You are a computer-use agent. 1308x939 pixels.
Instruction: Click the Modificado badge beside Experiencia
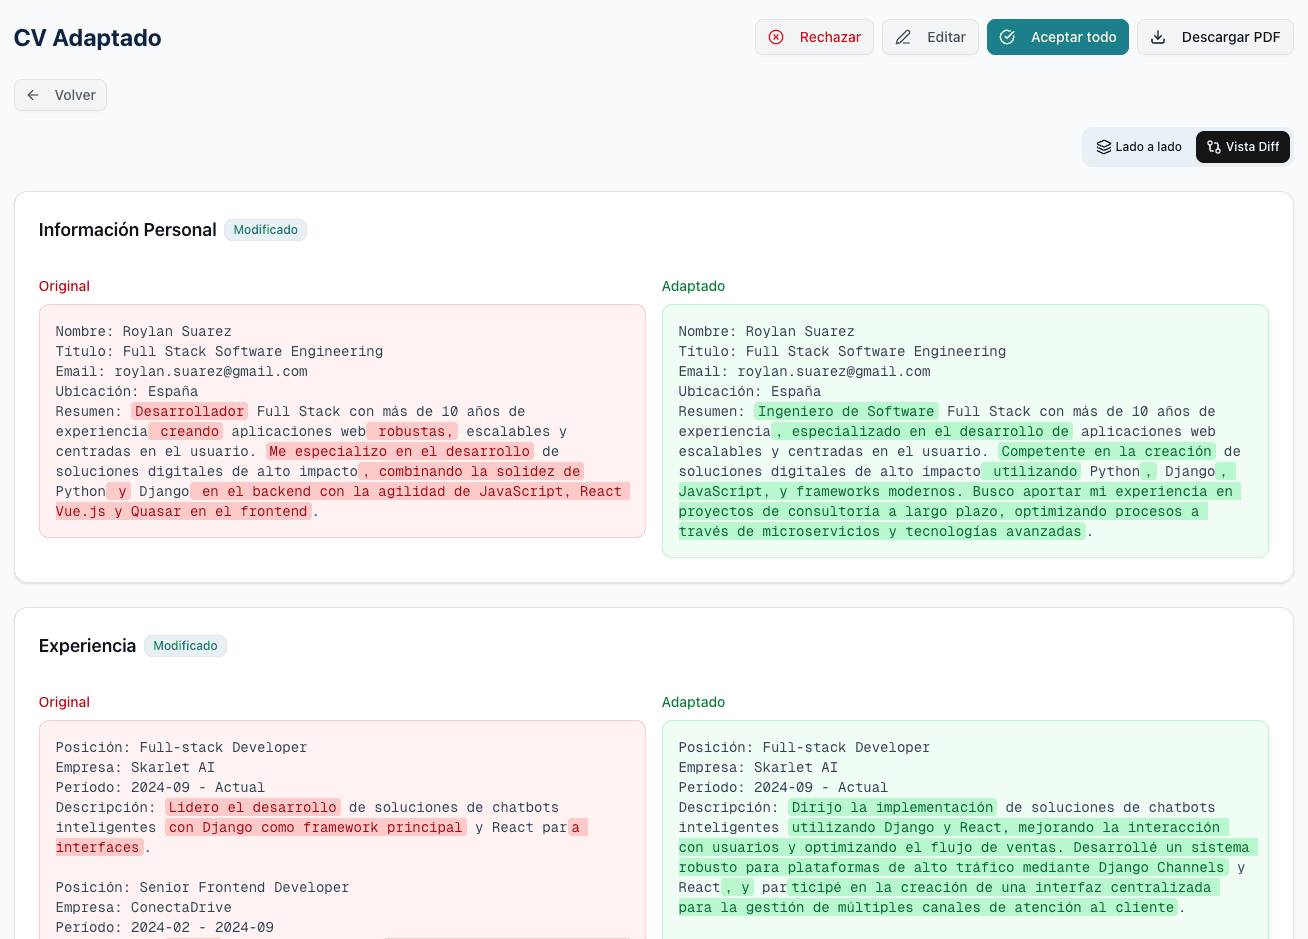point(185,646)
